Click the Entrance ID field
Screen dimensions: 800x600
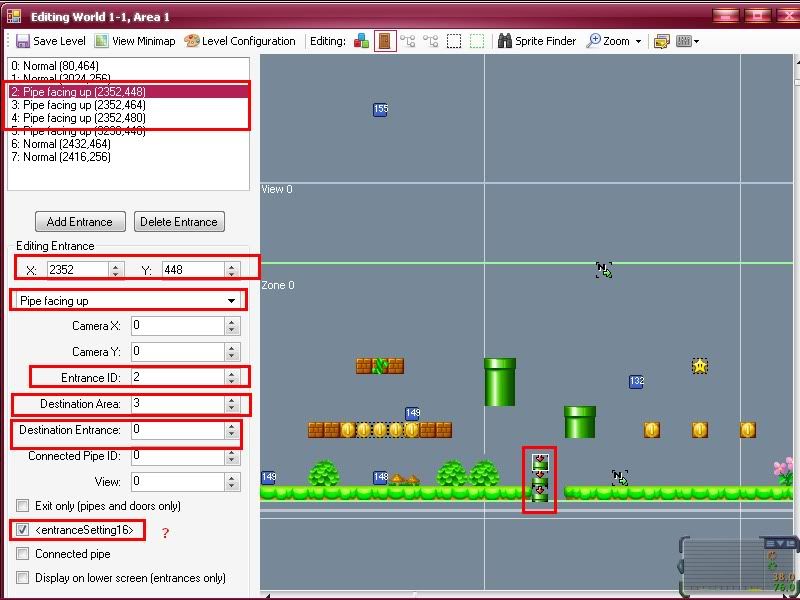tap(178, 378)
